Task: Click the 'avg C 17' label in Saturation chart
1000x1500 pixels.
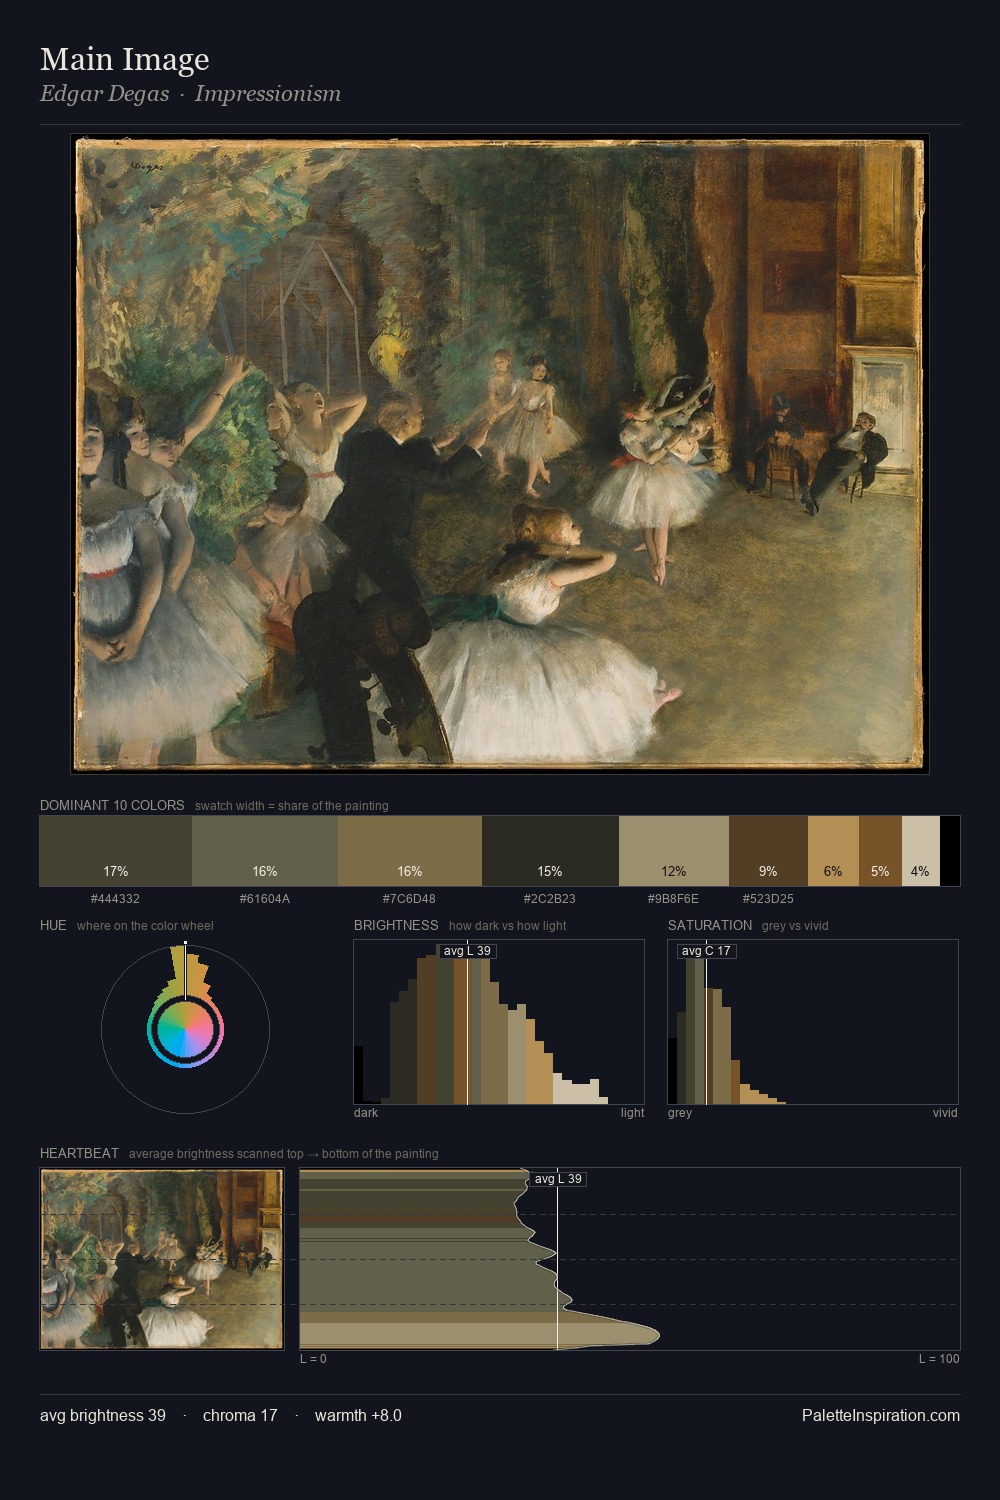Action: click(x=706, y=951)
